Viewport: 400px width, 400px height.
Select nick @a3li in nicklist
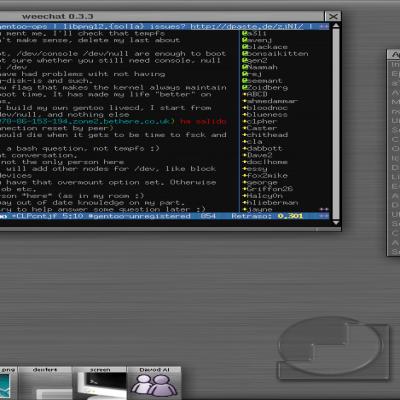254,33
